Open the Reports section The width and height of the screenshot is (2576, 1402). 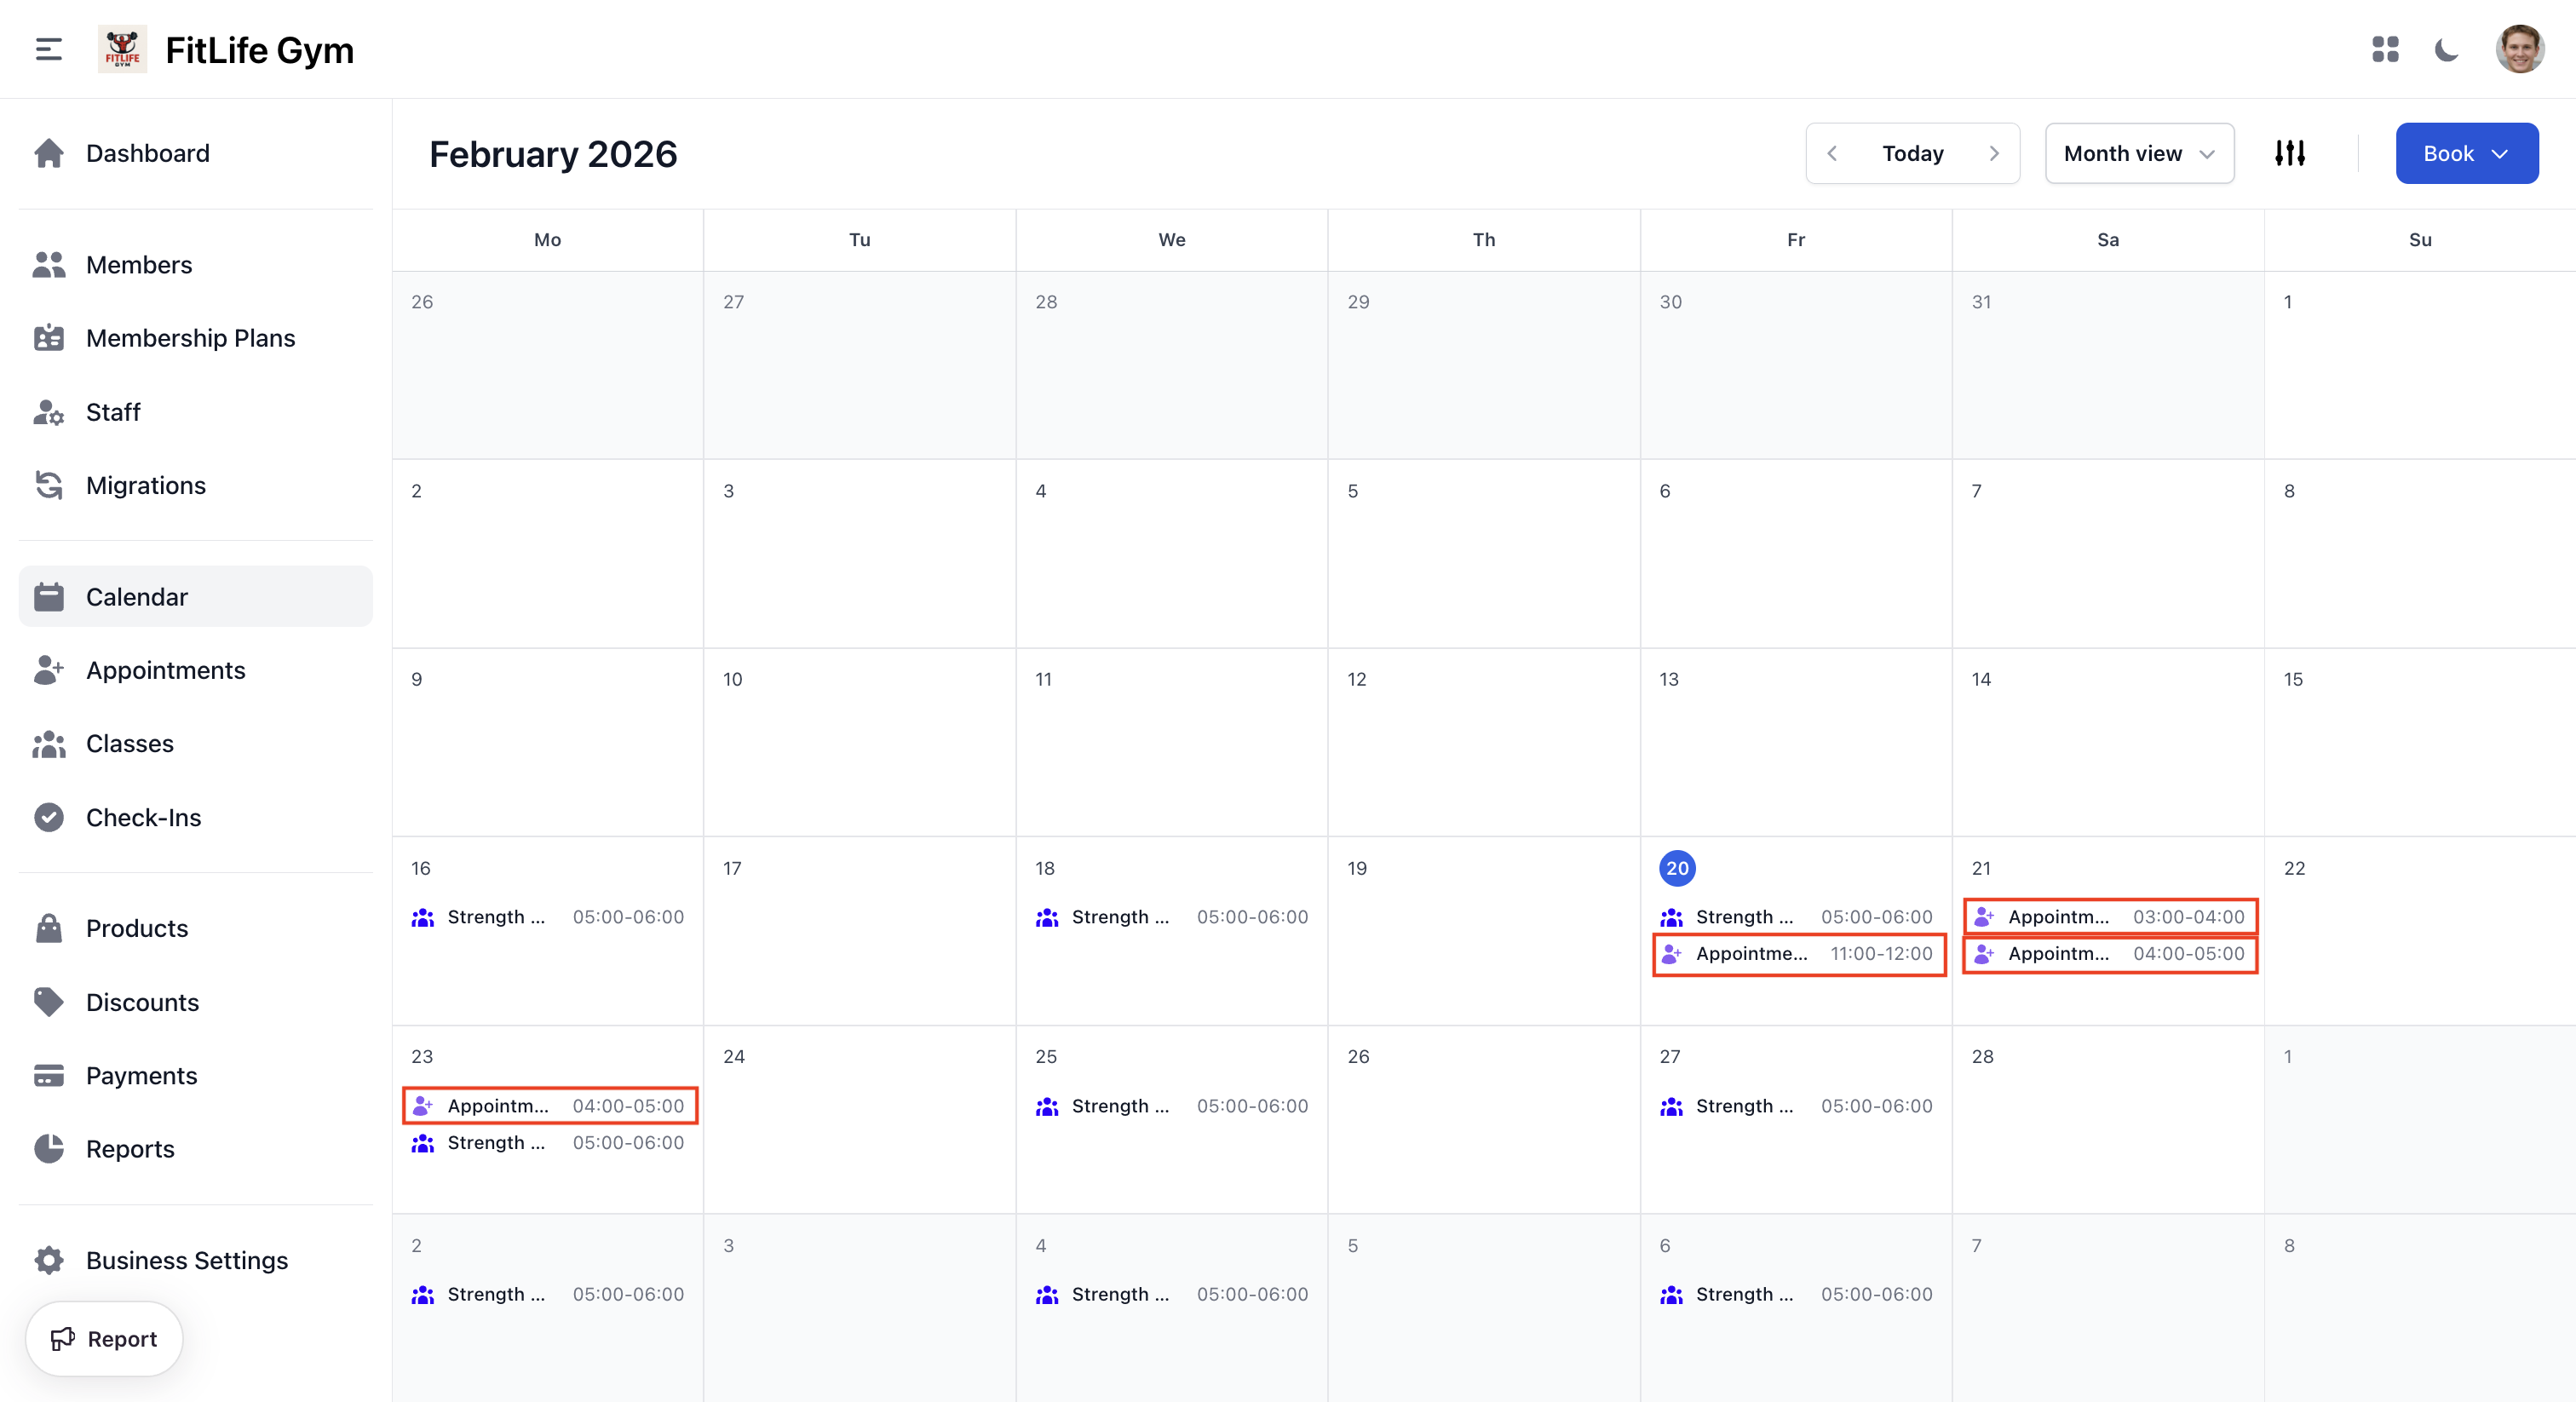[130, 1148]
